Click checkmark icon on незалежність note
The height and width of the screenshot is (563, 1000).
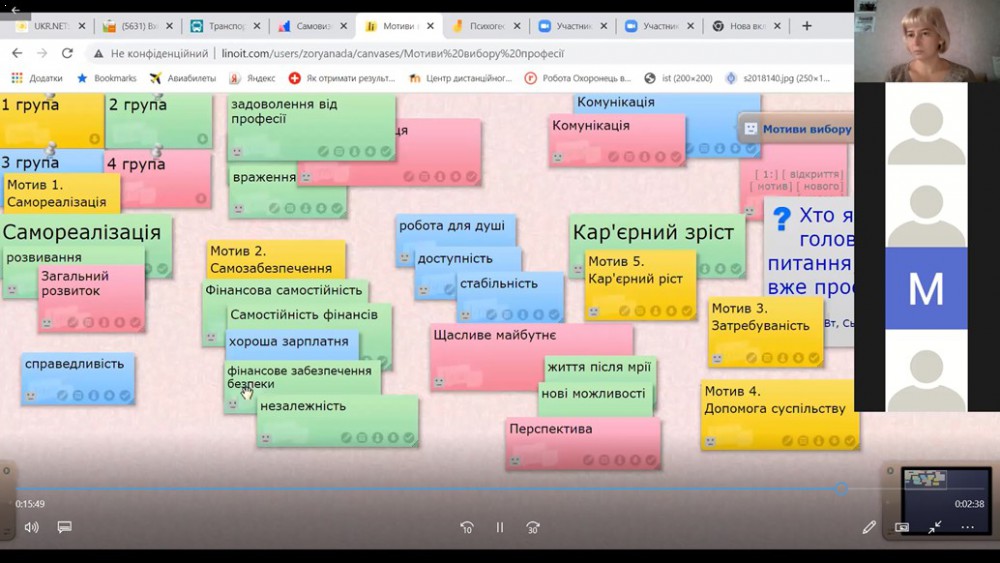[x=408, y=438]
